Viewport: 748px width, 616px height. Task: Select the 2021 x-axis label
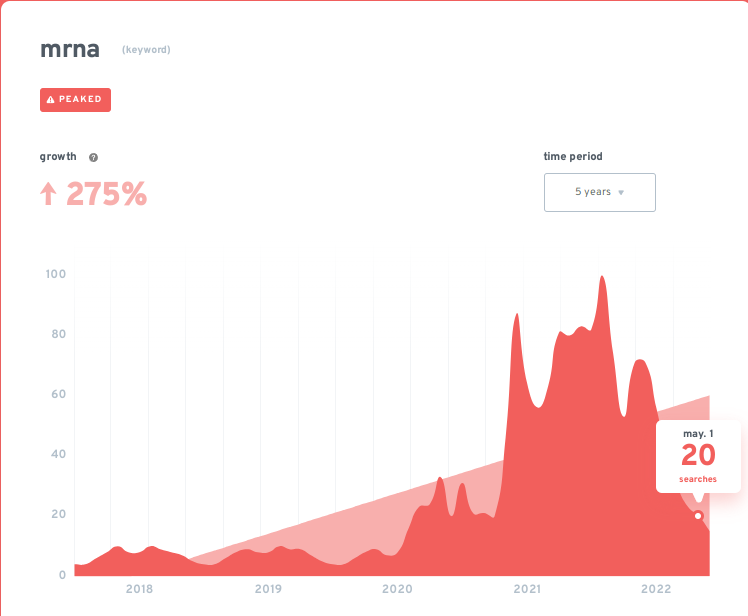coord(527,590)
